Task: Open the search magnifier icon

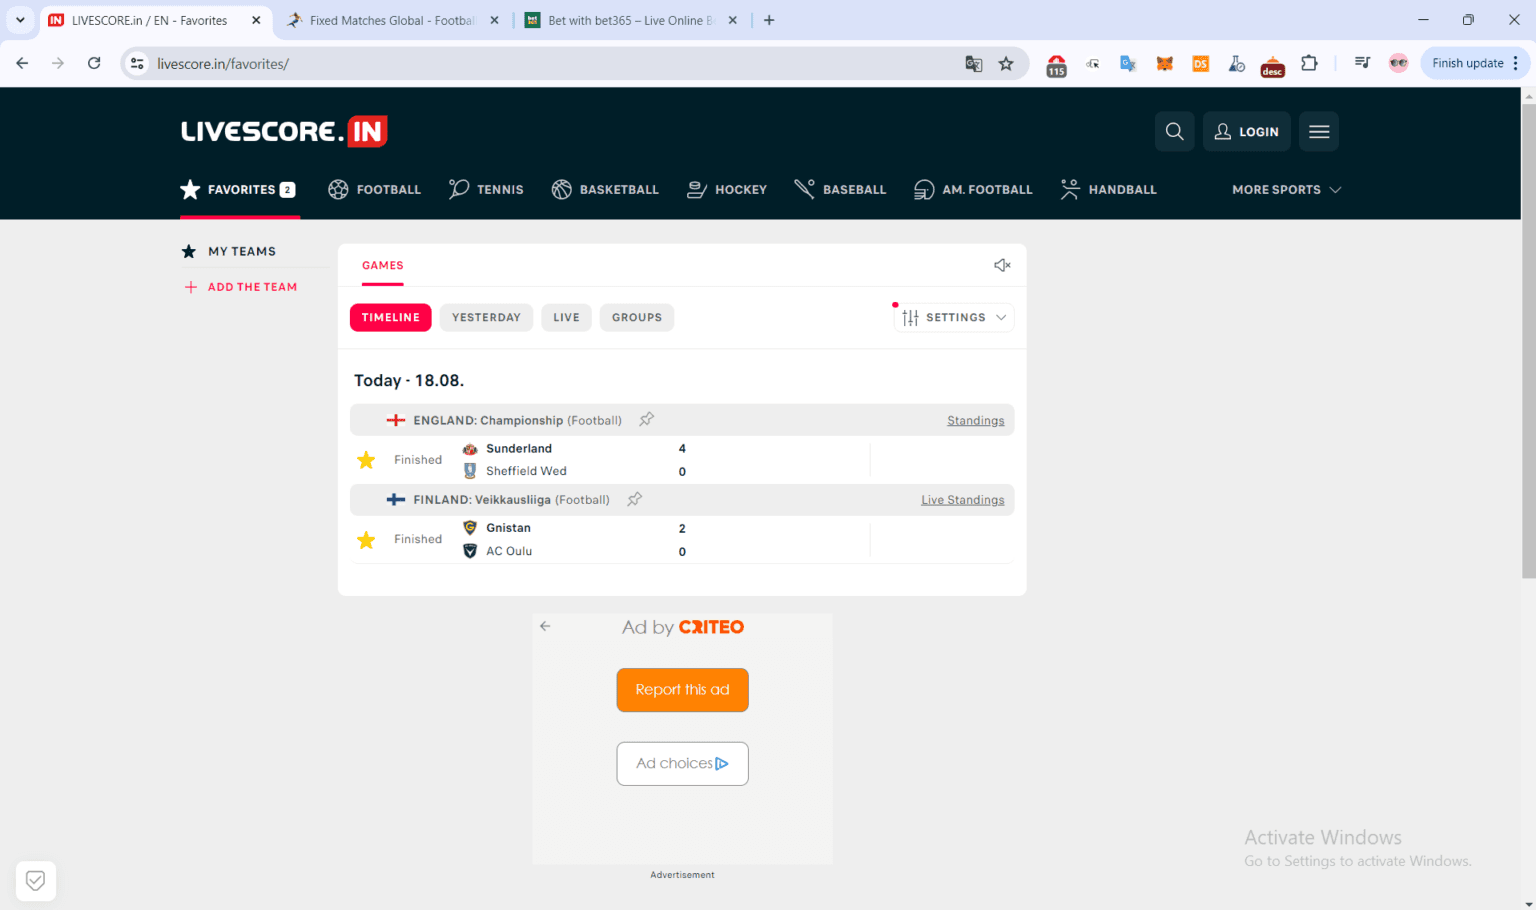Action: point(1174,131)
